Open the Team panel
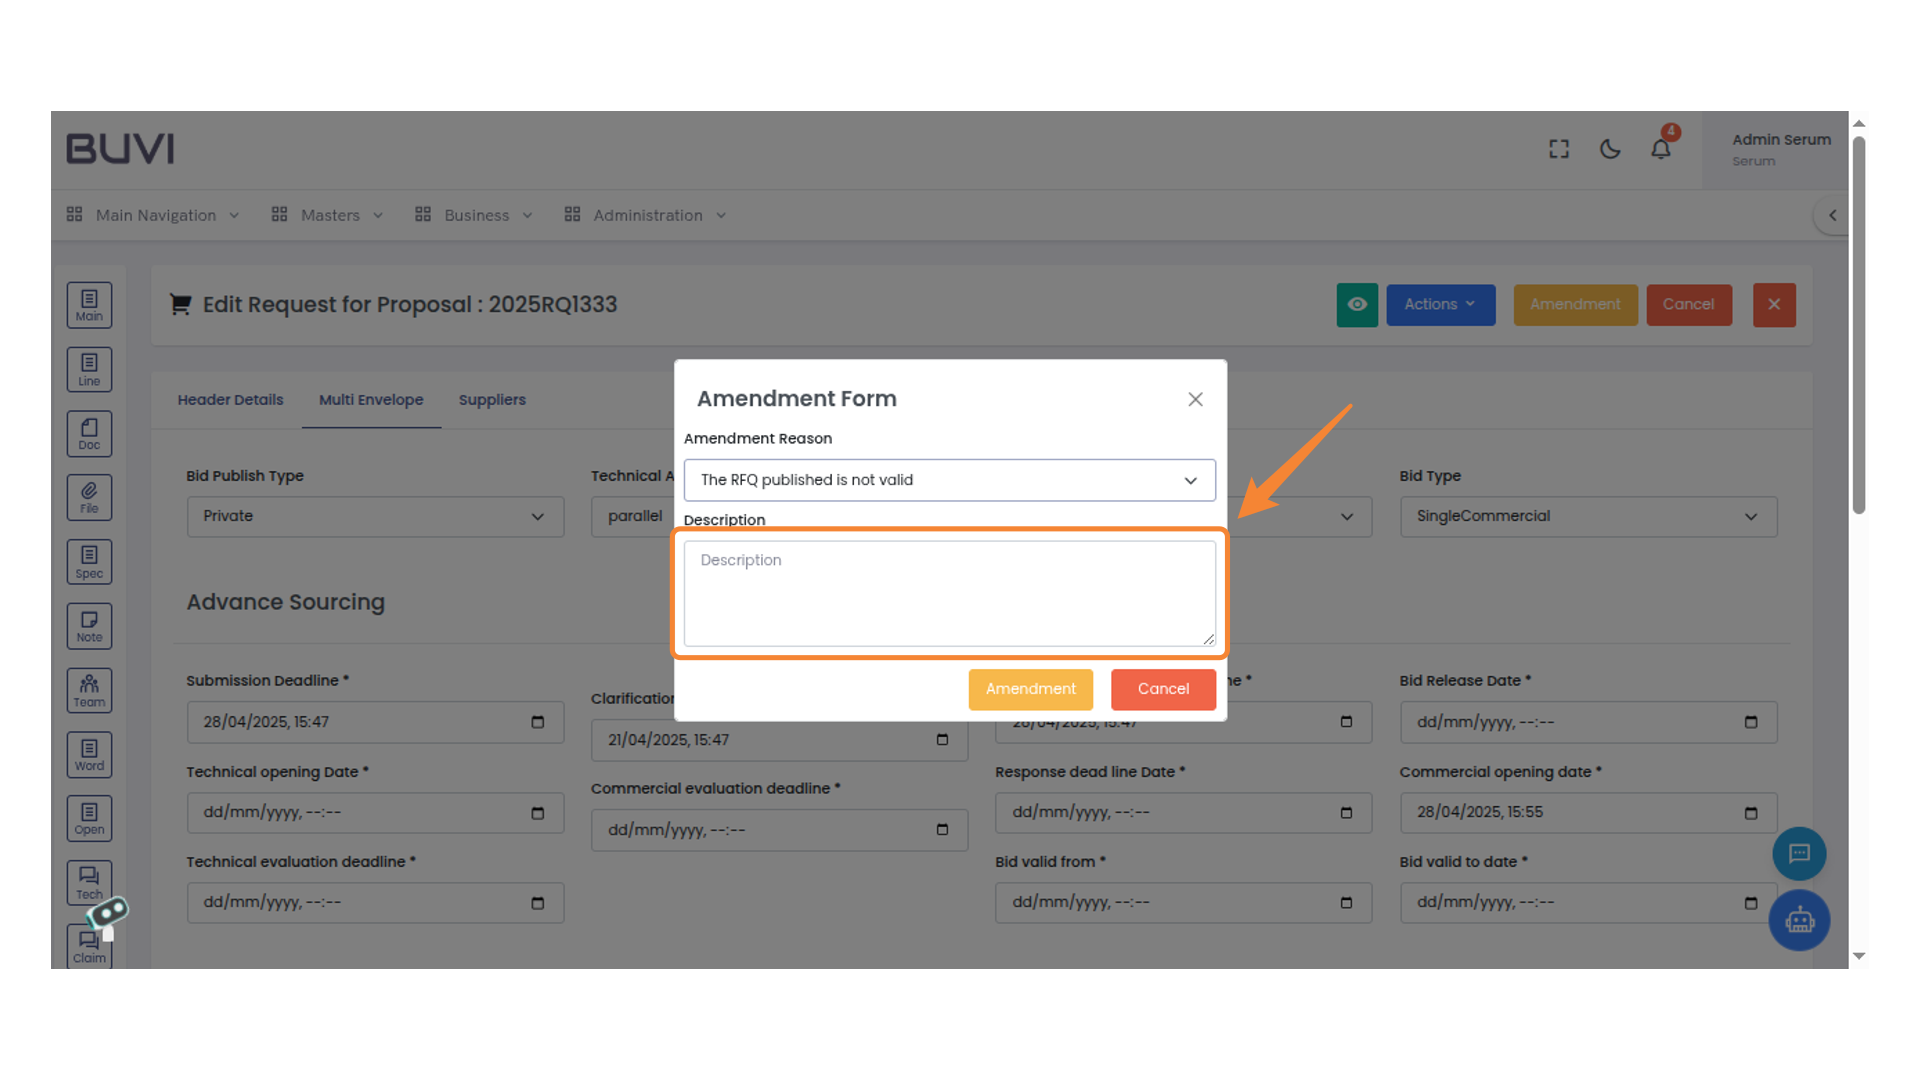Image resolution: width=1920 pixels, height=1080 pixels. click(89, 689)
